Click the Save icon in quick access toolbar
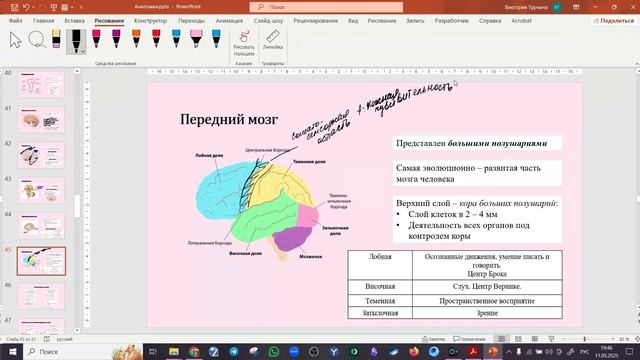 click(14, 7)
